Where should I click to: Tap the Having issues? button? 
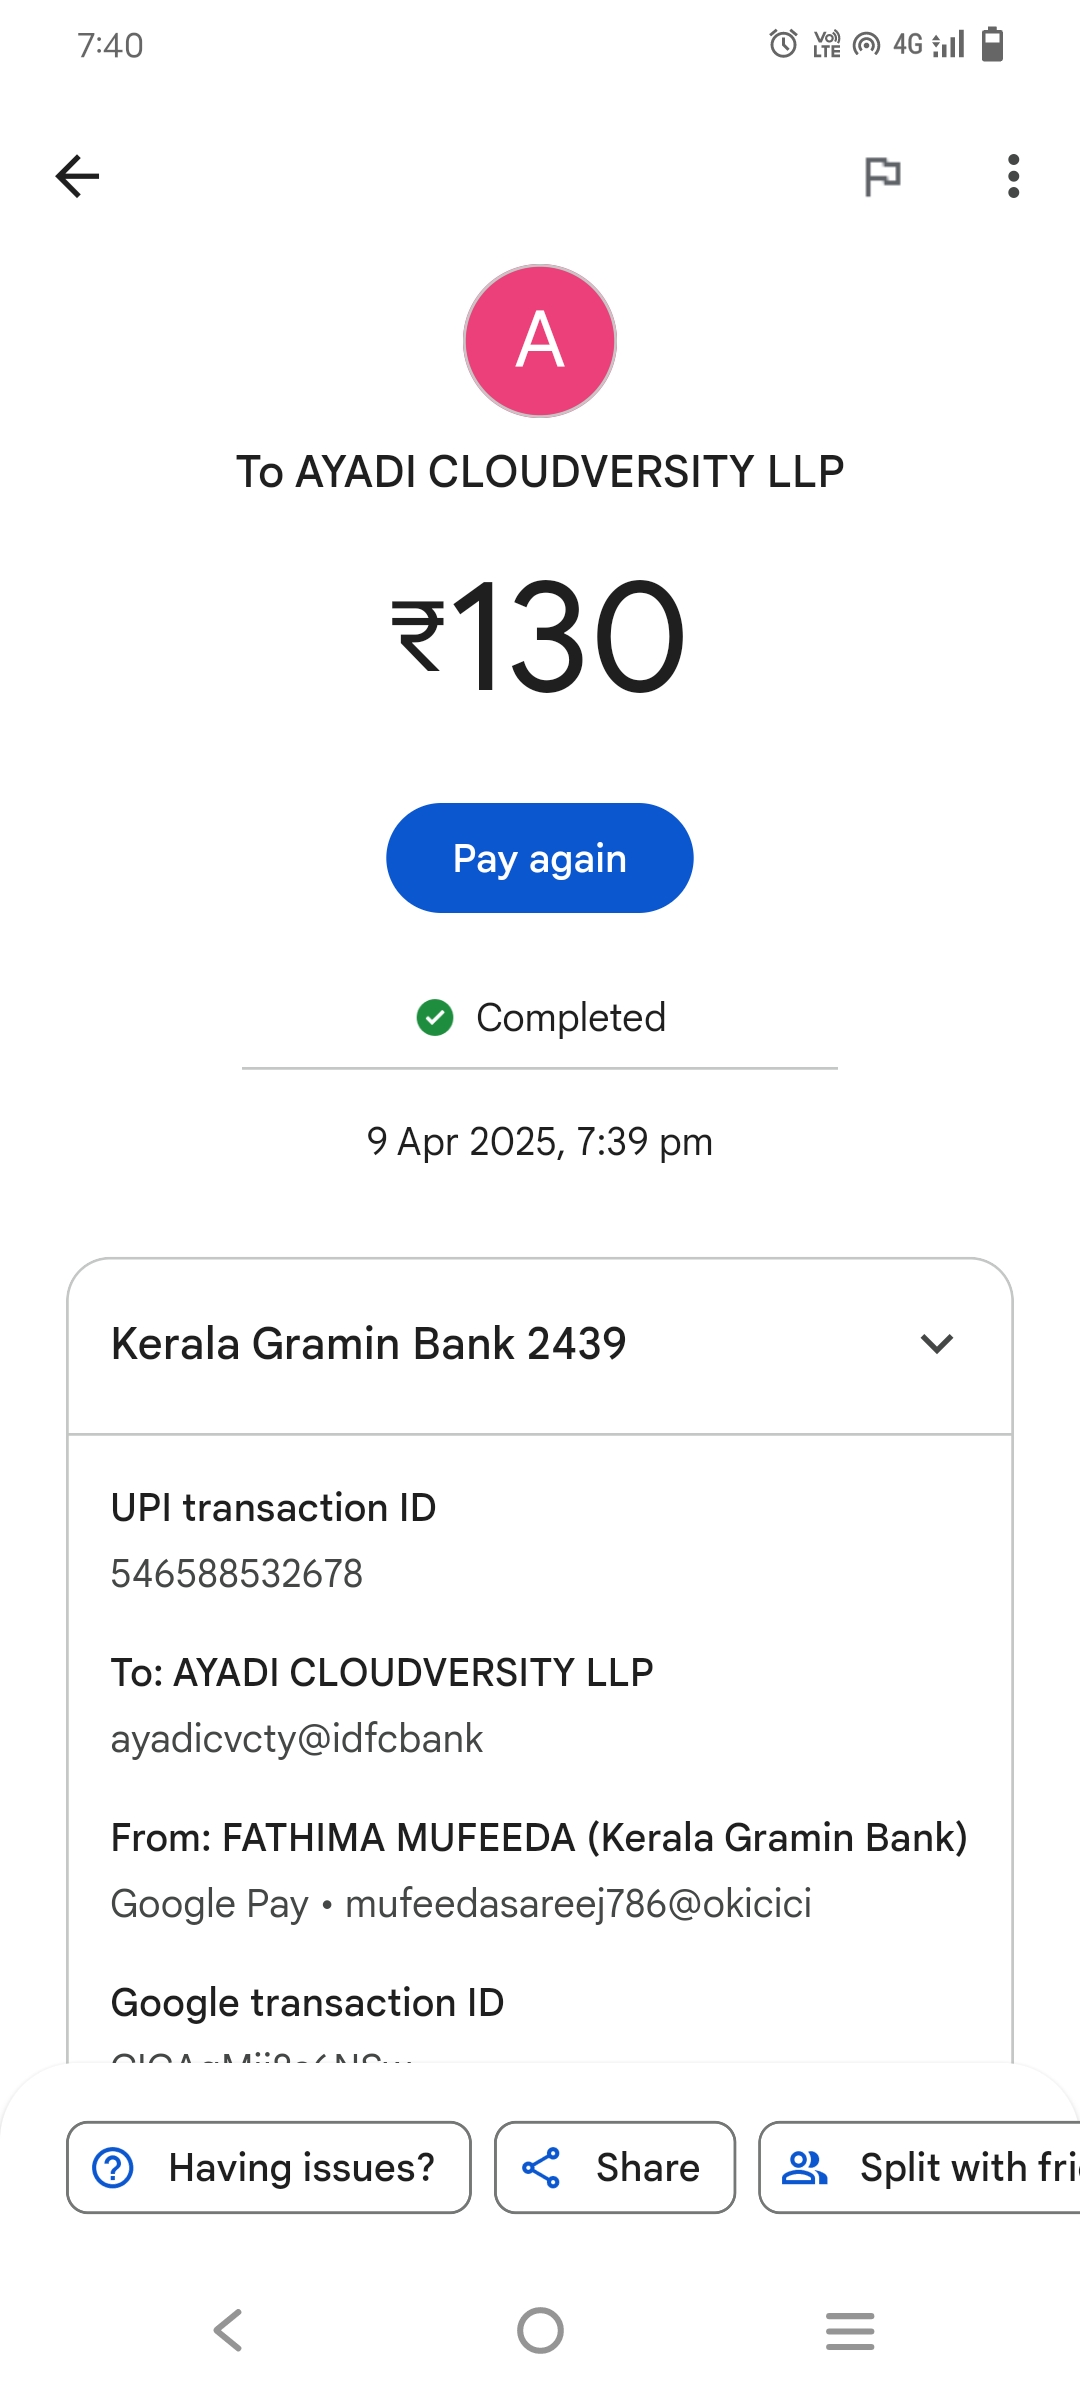pyautogui.click(x=268, y=2168)
